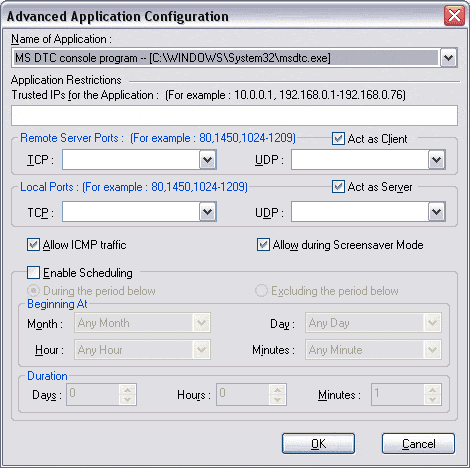Expand the Remote Server Ports TCP dropdown arrow
Viewport: 470px width, 468px height.
pos(208,160)
